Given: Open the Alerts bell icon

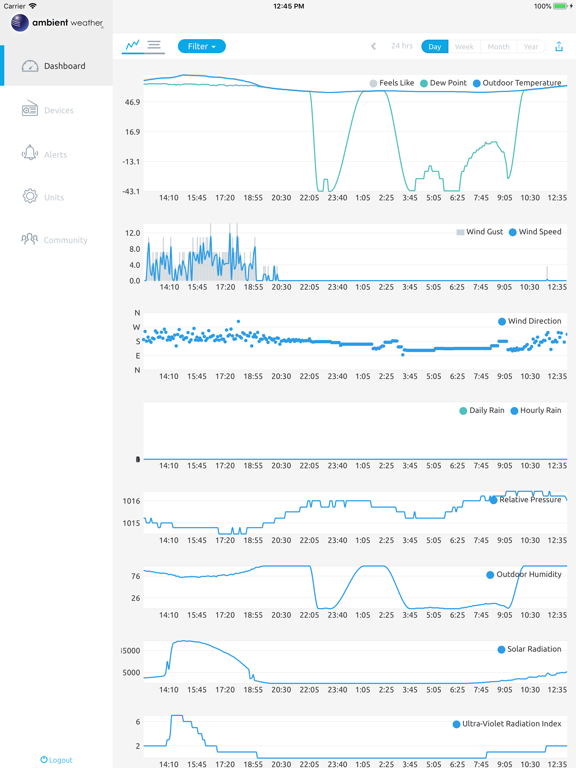Looking at the screenshot, I should tap(30, 153).
